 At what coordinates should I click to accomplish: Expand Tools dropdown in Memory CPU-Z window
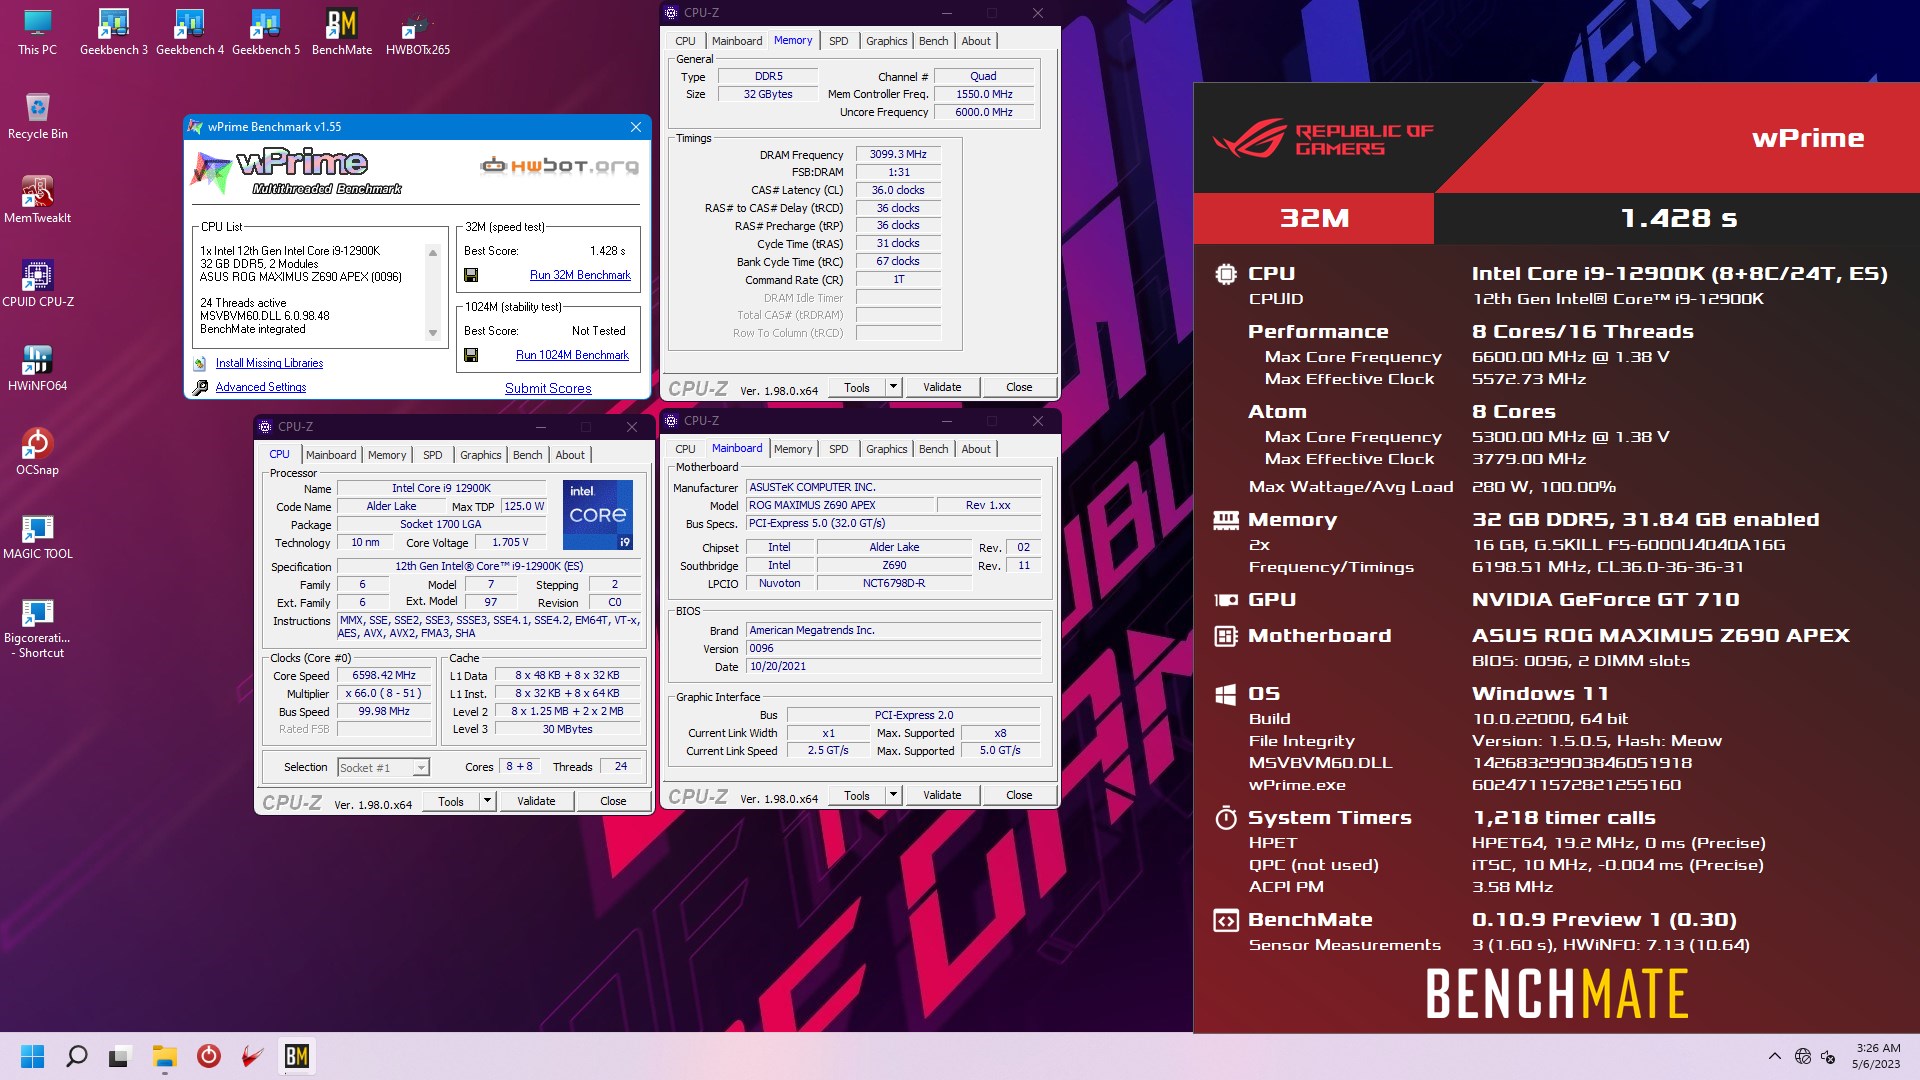[893, 387]
